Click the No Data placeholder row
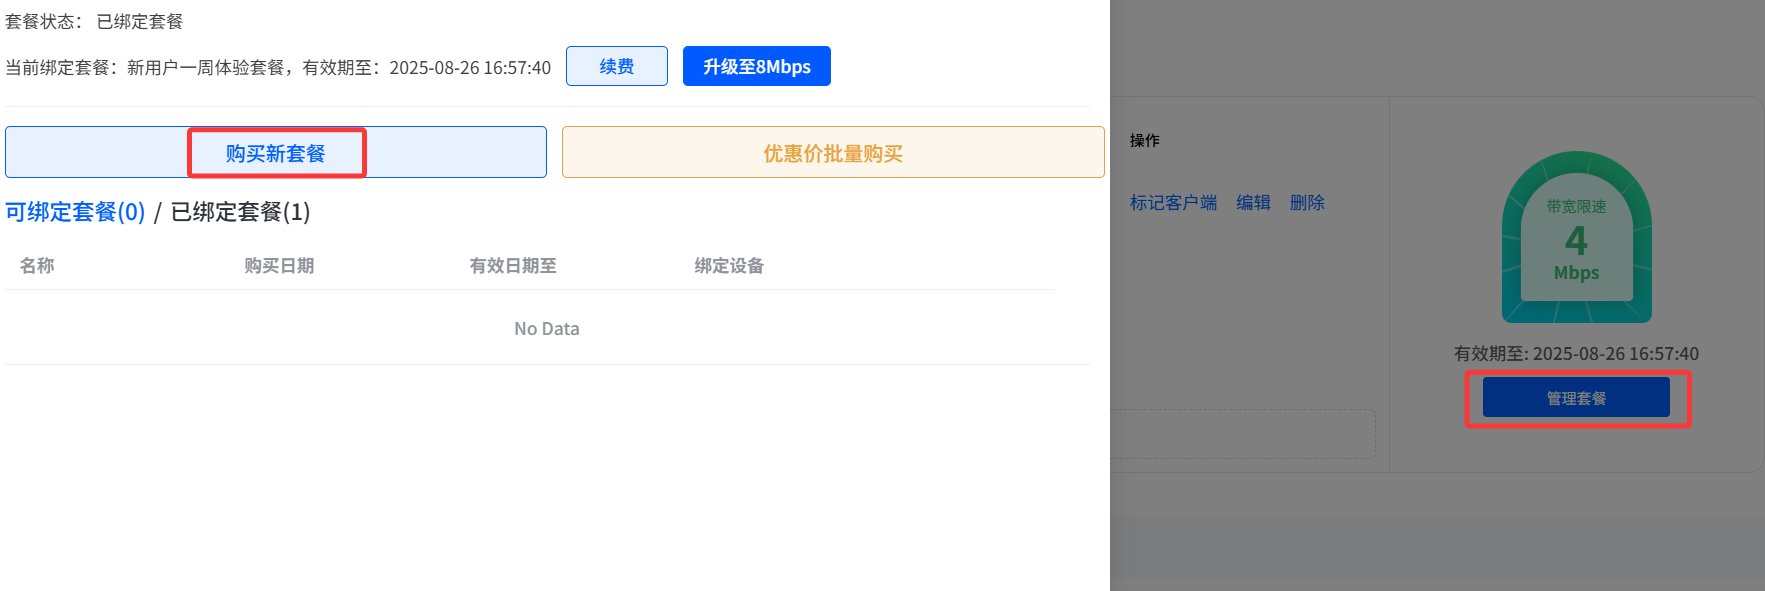The height and width of the screenshot is (591, 1765). [546, 329]
